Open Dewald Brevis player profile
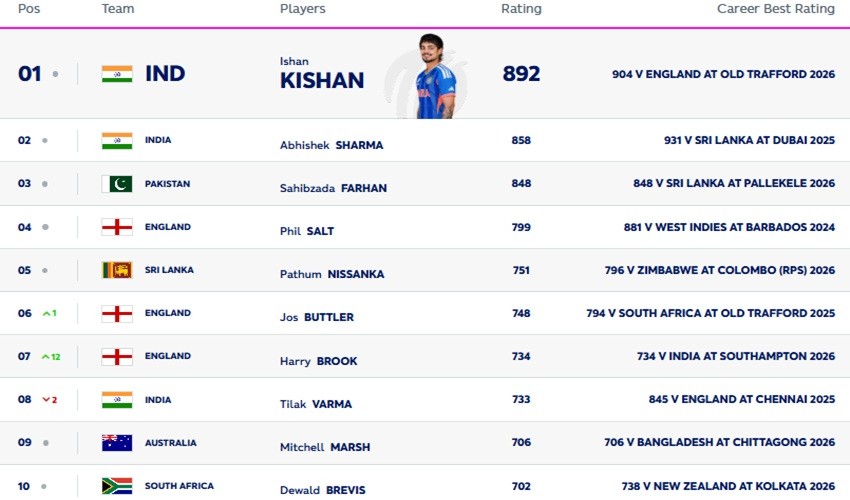Screen dimensions: 850x500 click(x=323, y=490)
